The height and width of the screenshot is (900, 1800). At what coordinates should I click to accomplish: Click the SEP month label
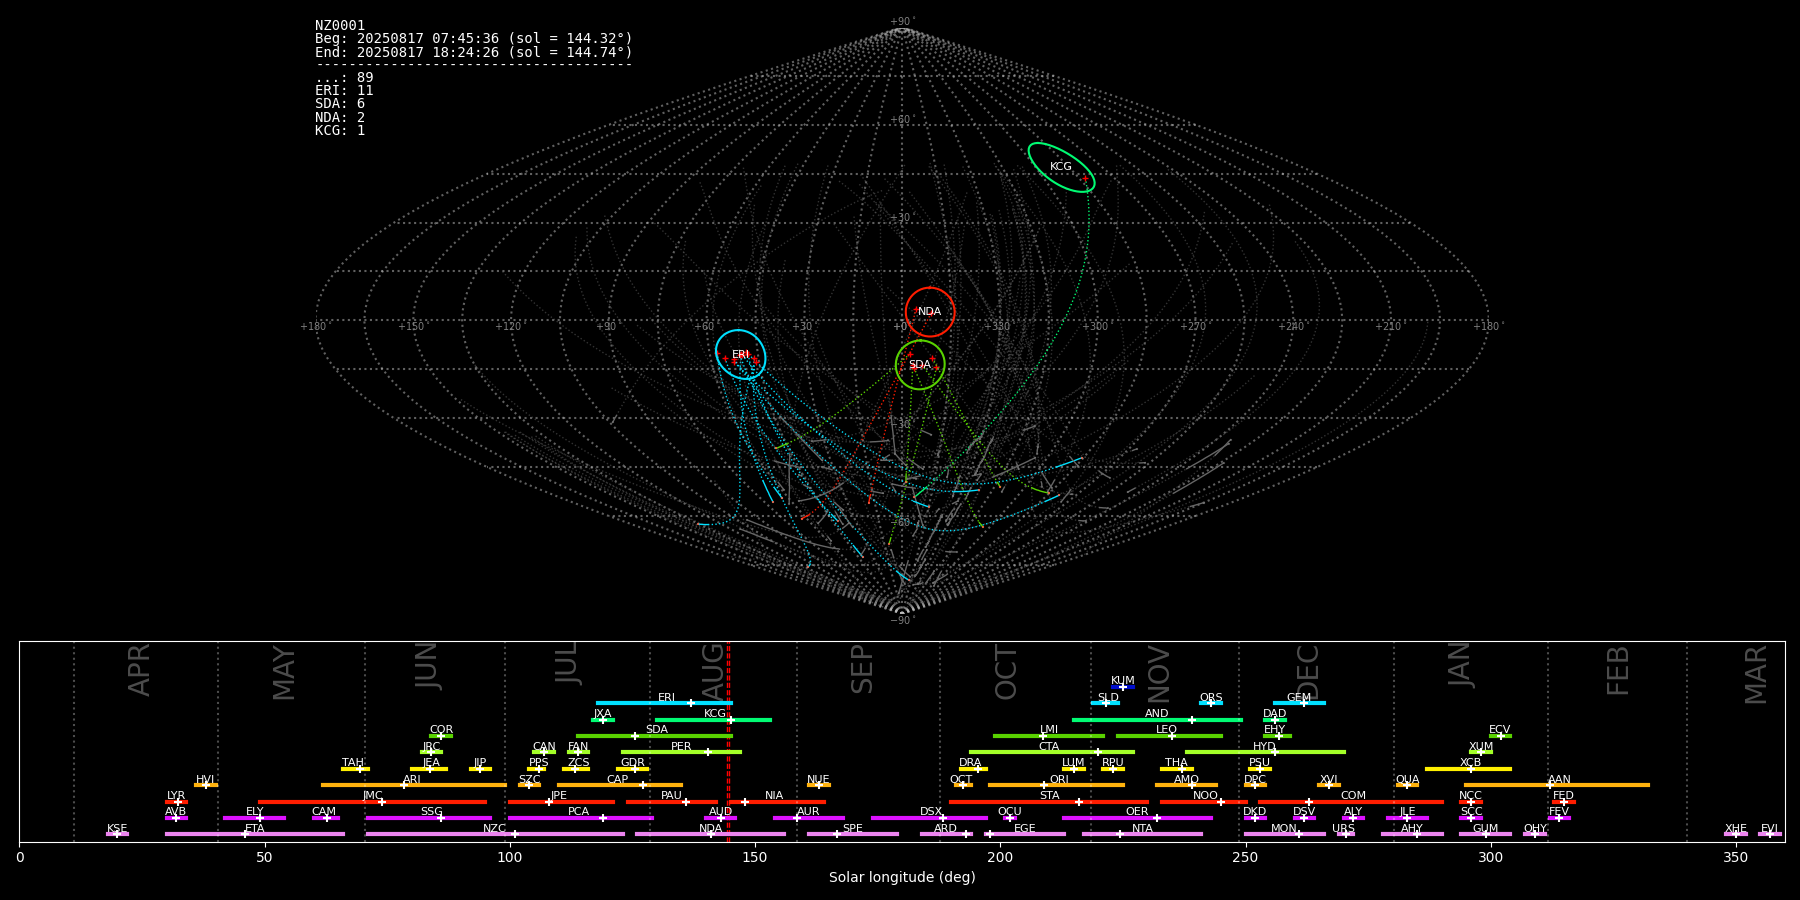[x=862, y=669]
